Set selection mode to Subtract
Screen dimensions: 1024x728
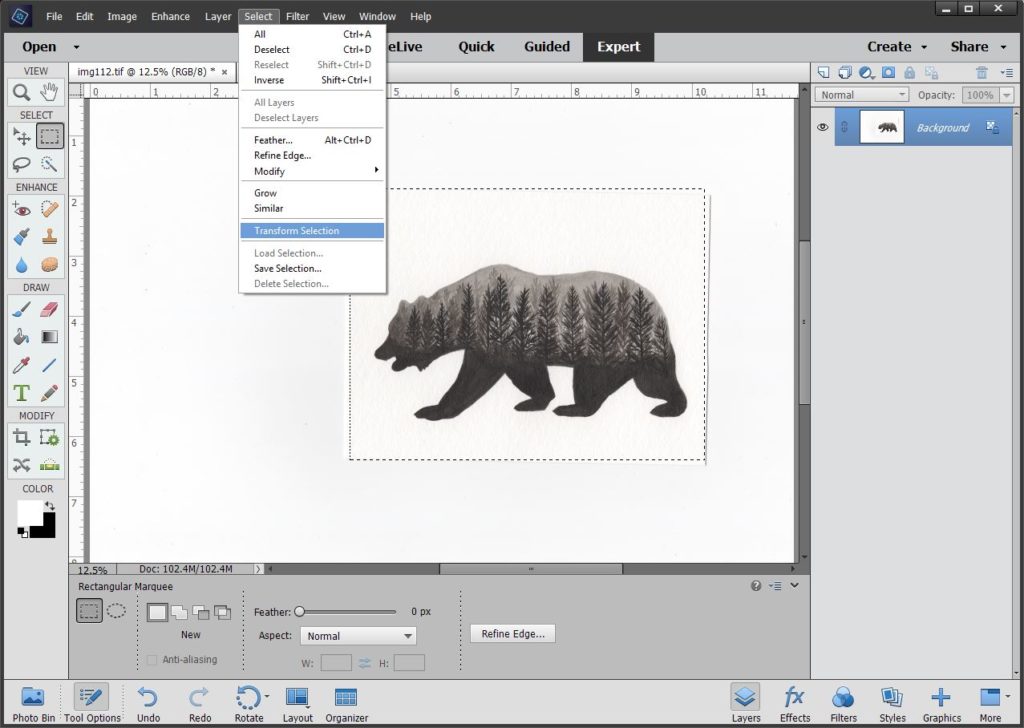click(x=201, y=612)
